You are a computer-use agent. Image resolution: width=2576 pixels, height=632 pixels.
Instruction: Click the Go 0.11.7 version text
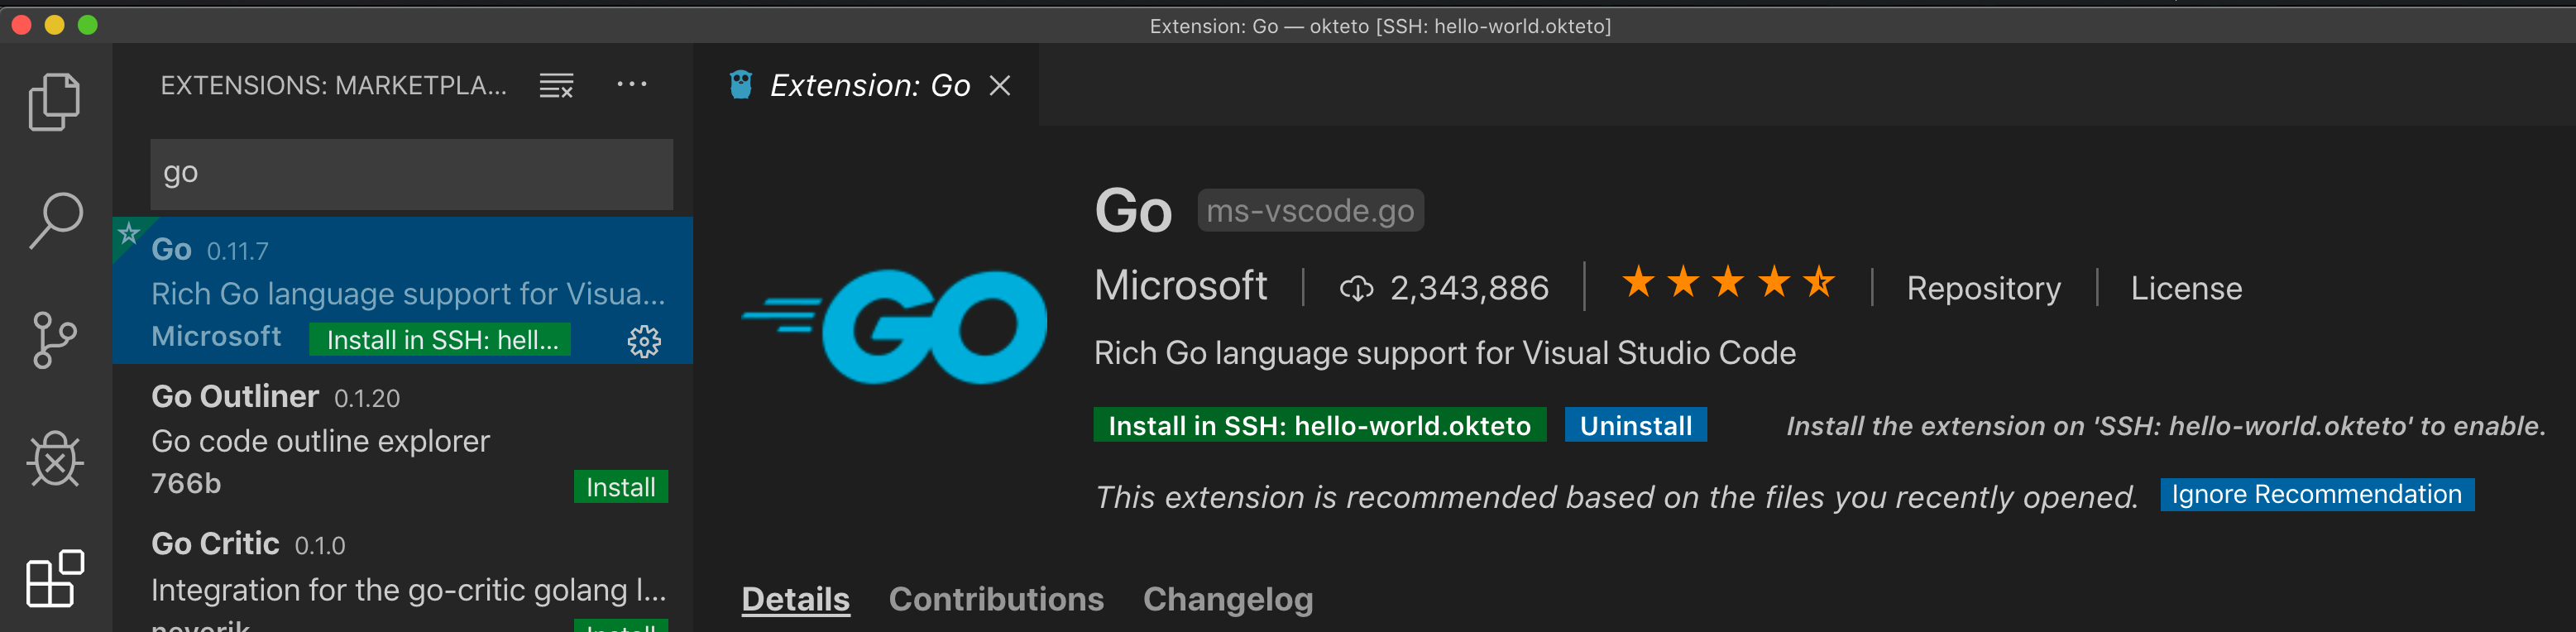click(238, 251)
